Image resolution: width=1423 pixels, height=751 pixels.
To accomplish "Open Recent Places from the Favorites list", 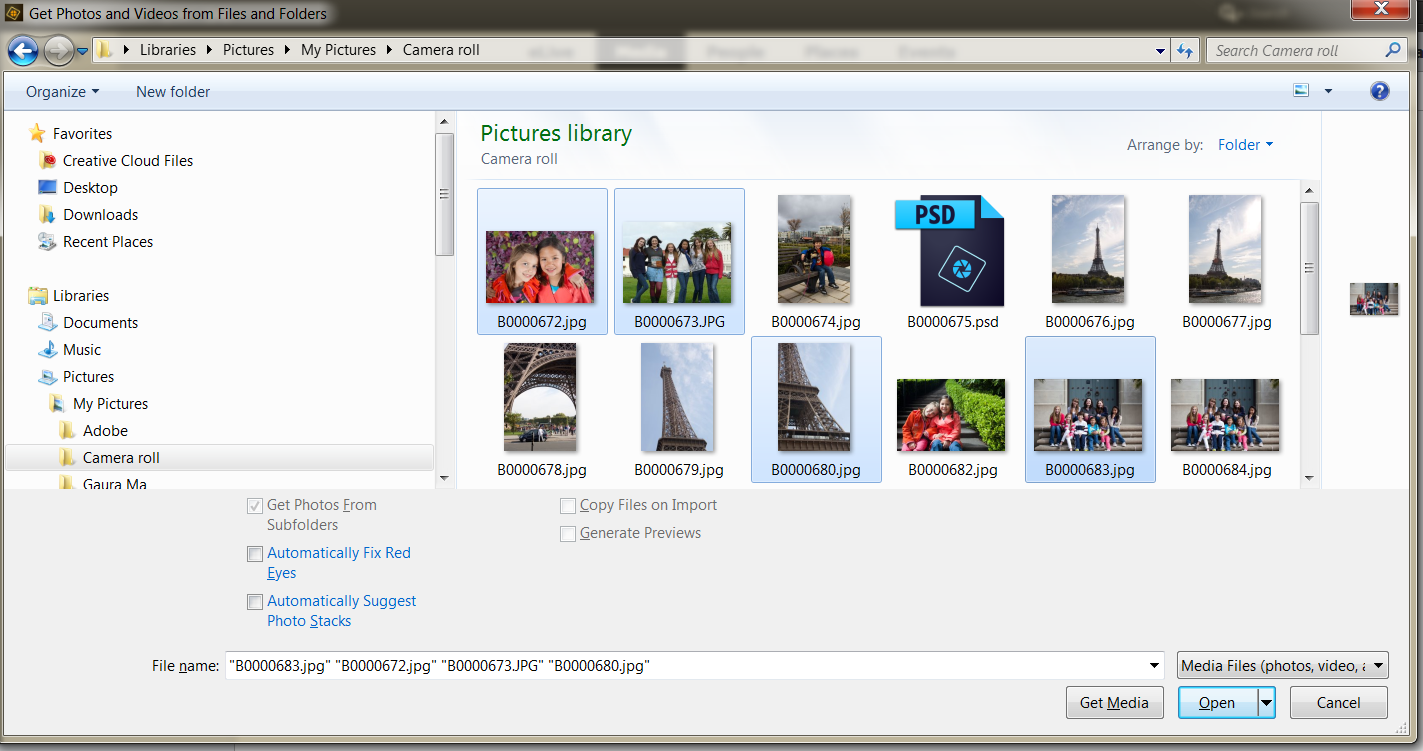I will [x=106, y=241].
